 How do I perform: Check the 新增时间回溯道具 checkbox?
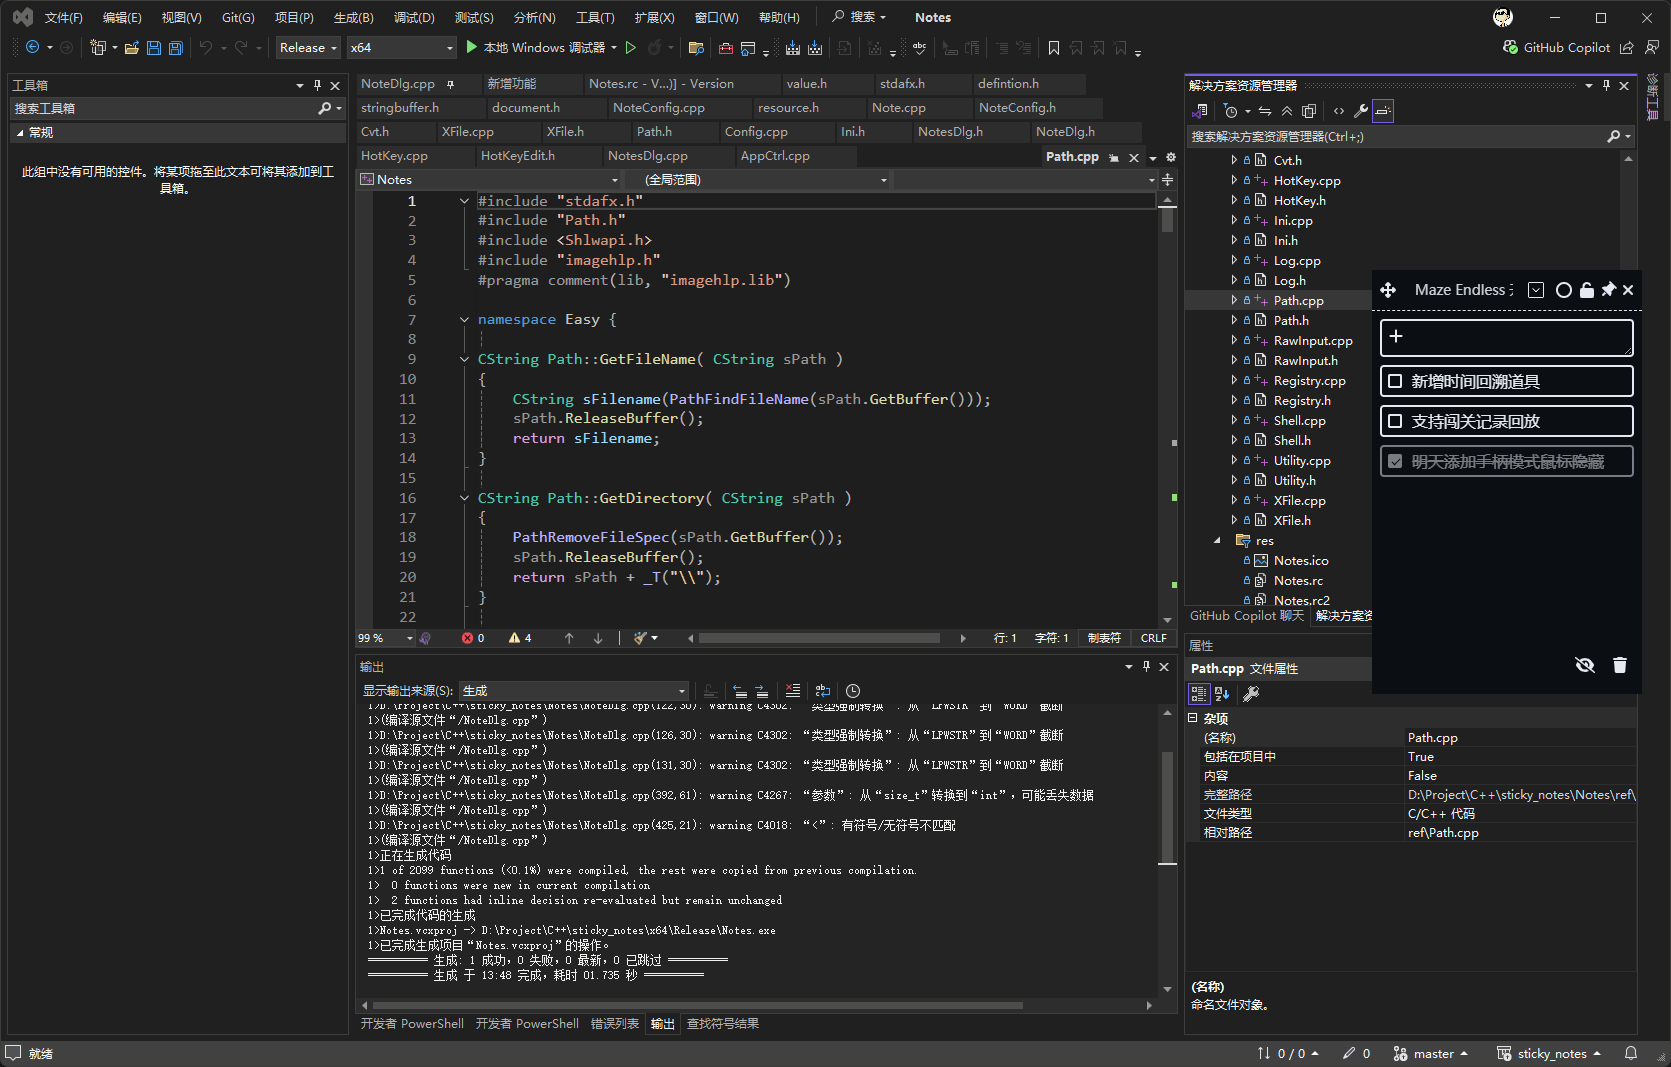point(1395,381)
